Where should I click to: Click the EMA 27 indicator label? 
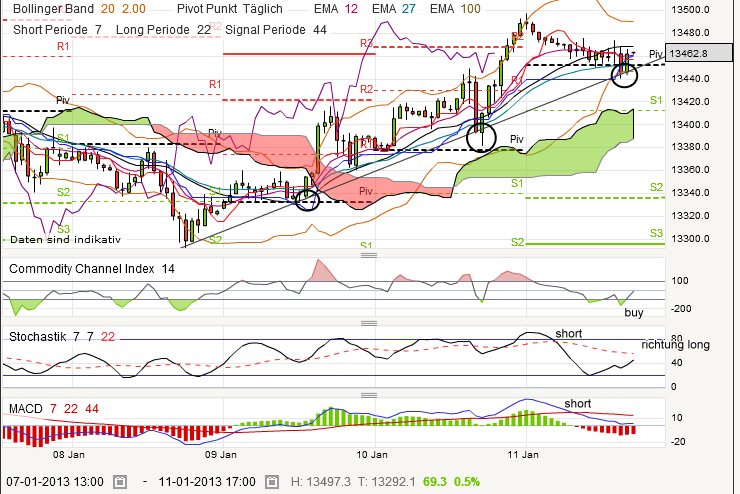tap(394, 8)
